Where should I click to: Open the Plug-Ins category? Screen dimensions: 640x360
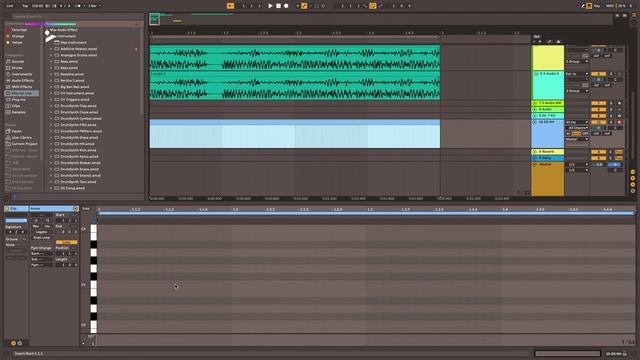(x=18, y=100)
